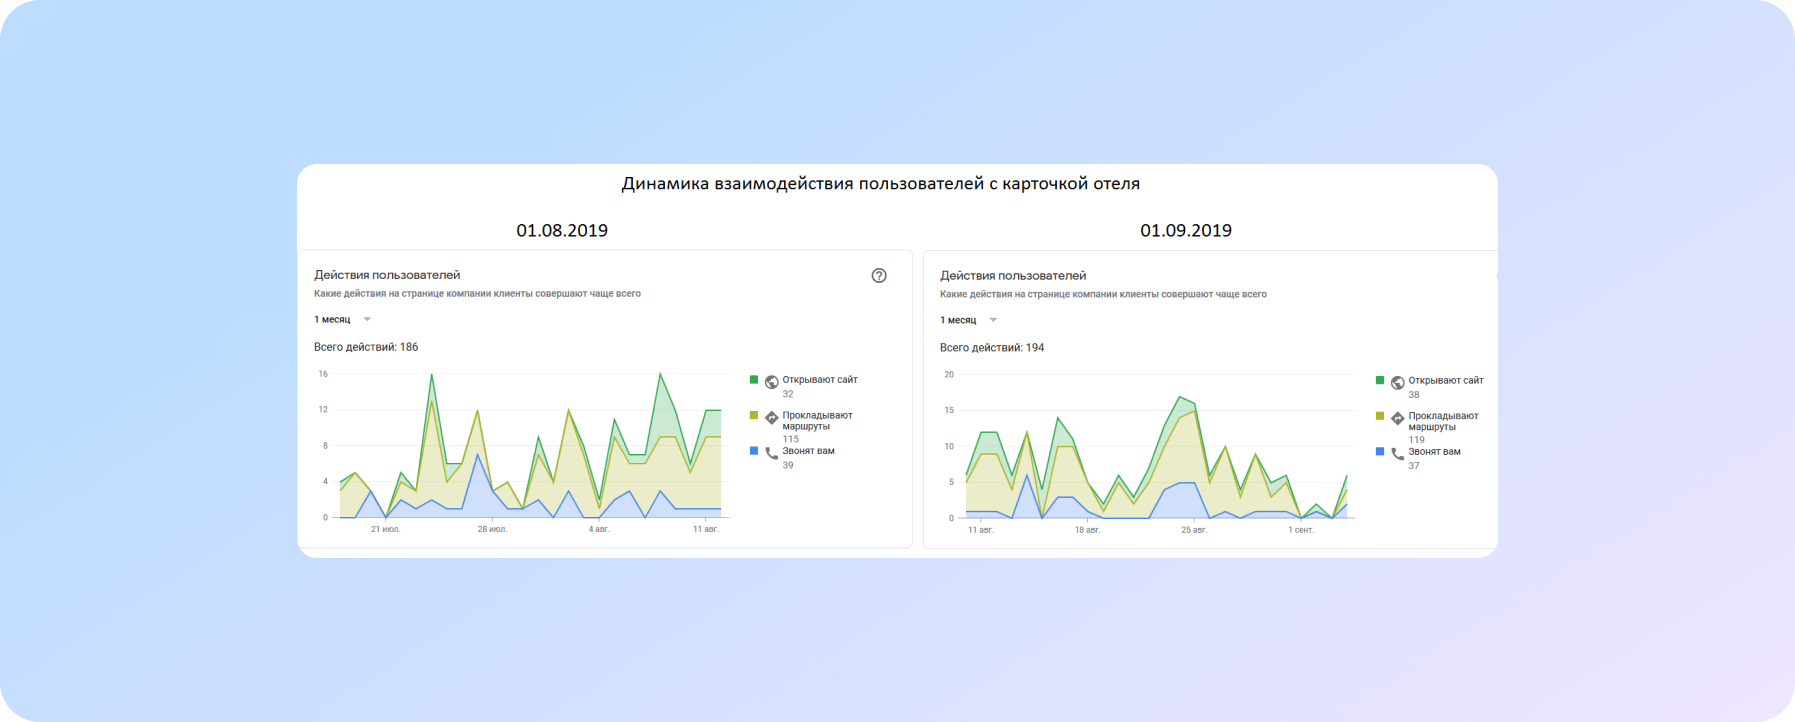This screenshot has height=722, width=1795.
Task: Click 'Звонят вам' label in the left legend
Action: (x=808, y=451)
